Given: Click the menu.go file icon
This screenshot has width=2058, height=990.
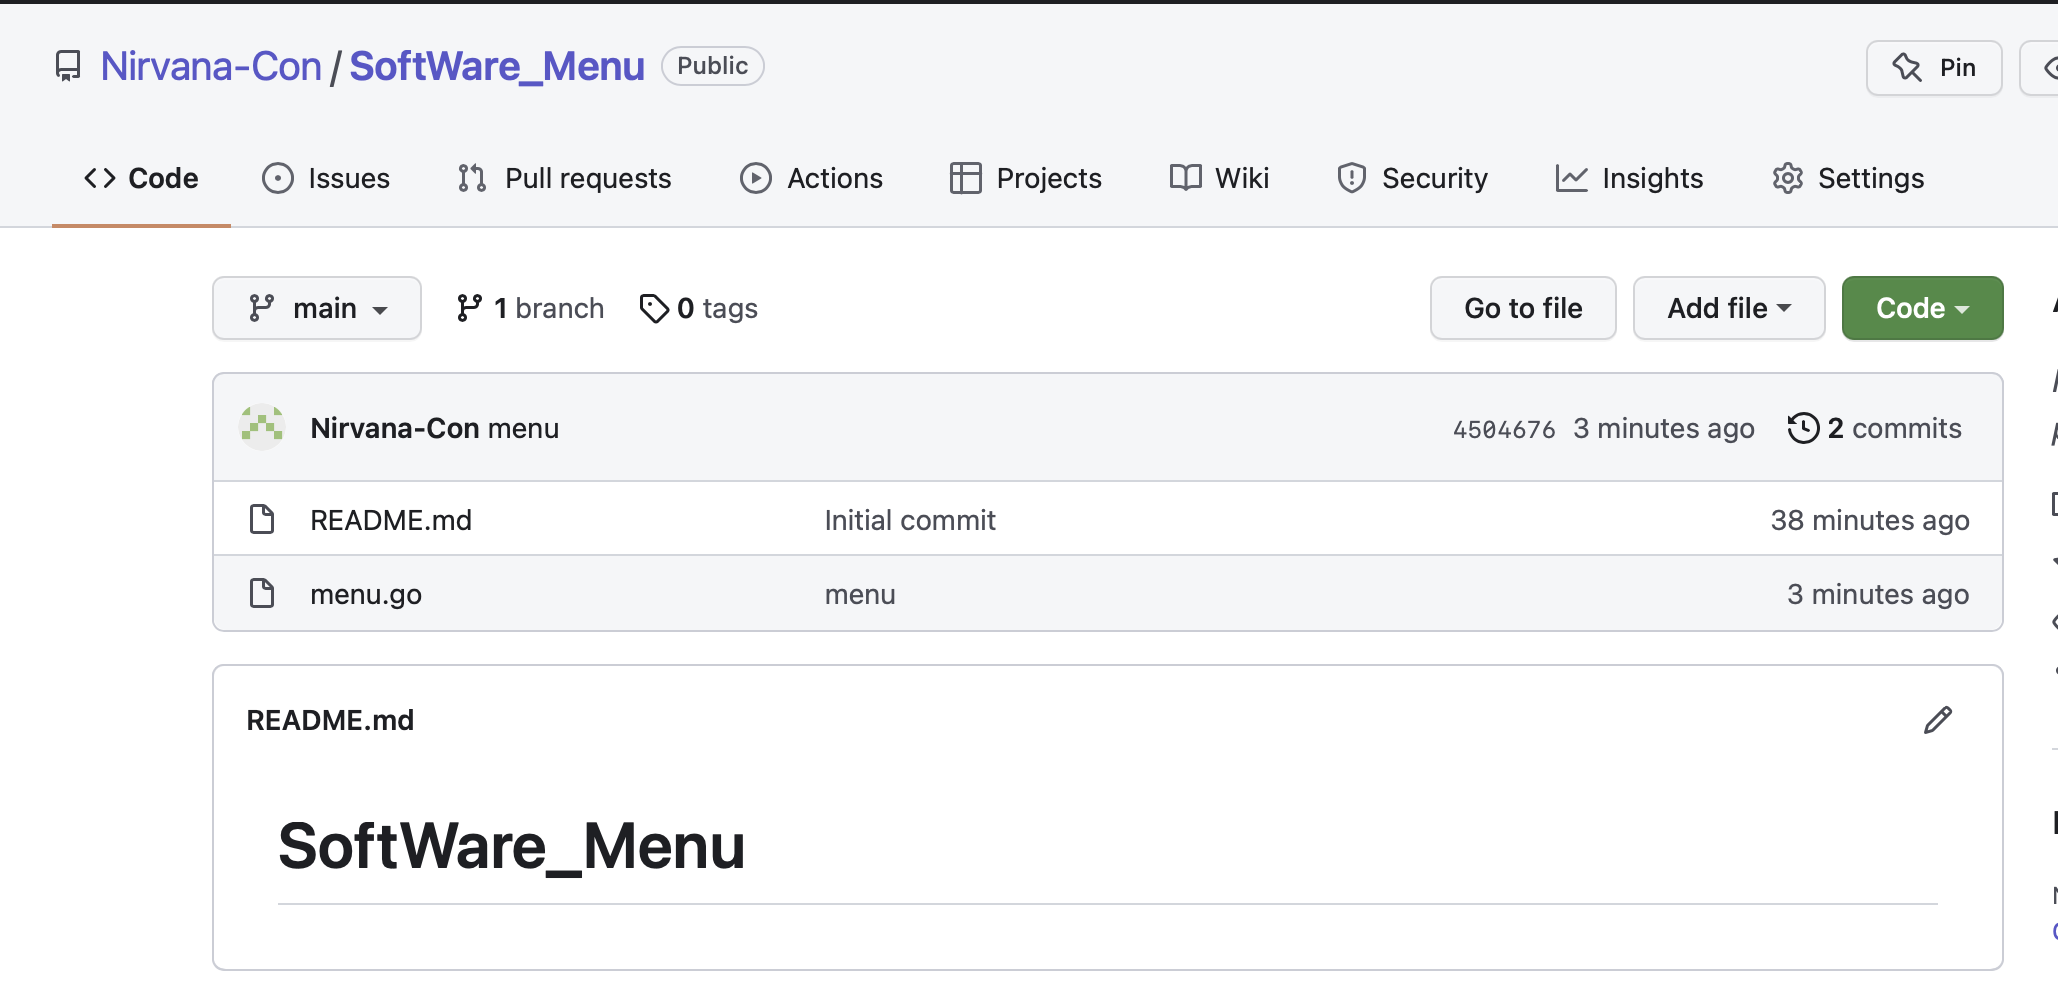Looking at the screenshot, I should point(262,594).
